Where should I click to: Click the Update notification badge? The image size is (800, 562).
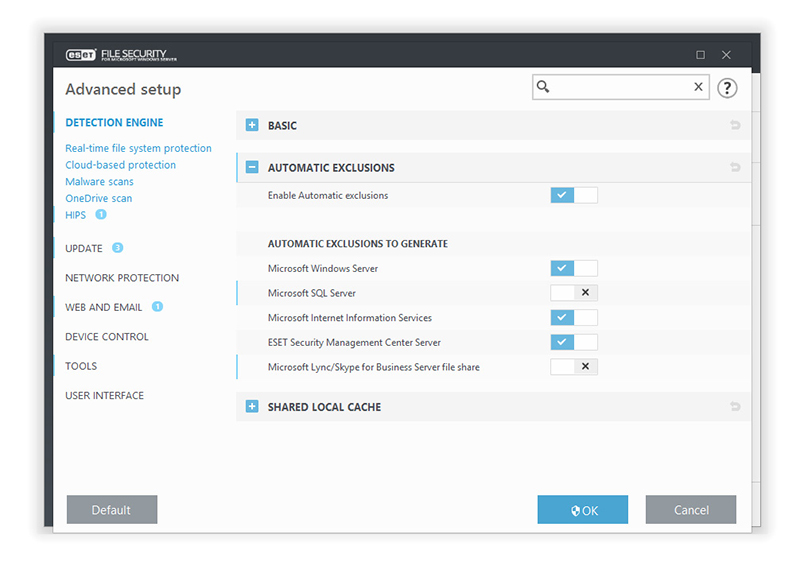coord(117,248)
